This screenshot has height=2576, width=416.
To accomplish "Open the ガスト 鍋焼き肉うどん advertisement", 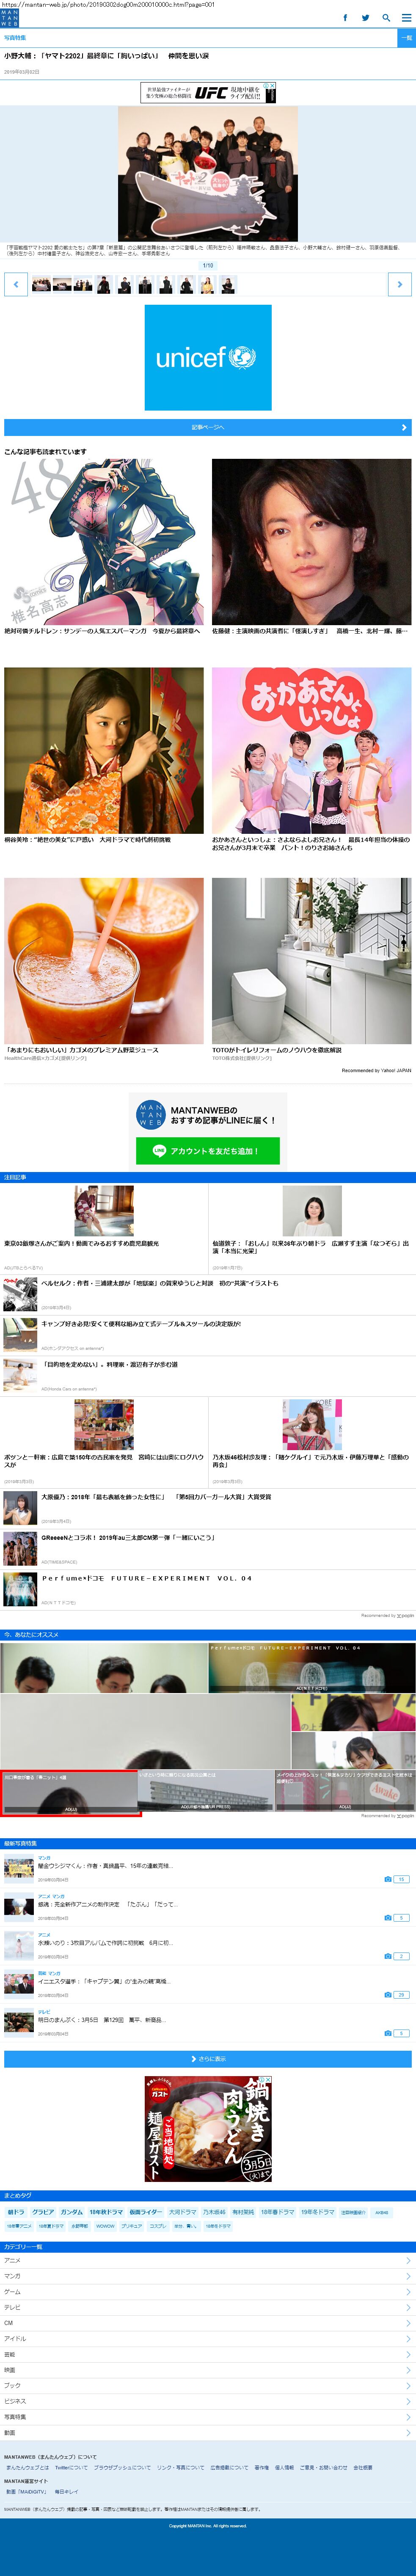I will (x=208, y=2129).
